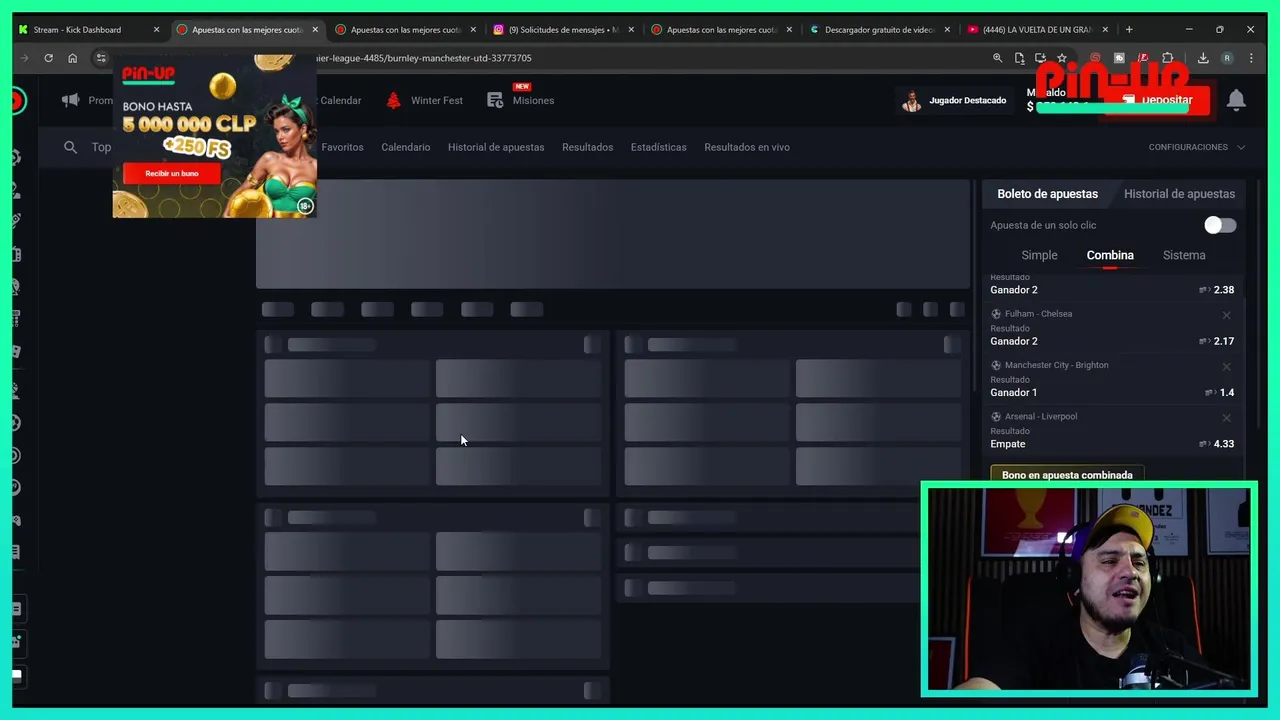This screenshot has width=1280, height=720.
Task: Select the Combina bet type tab
Action: click(1110, 255)
